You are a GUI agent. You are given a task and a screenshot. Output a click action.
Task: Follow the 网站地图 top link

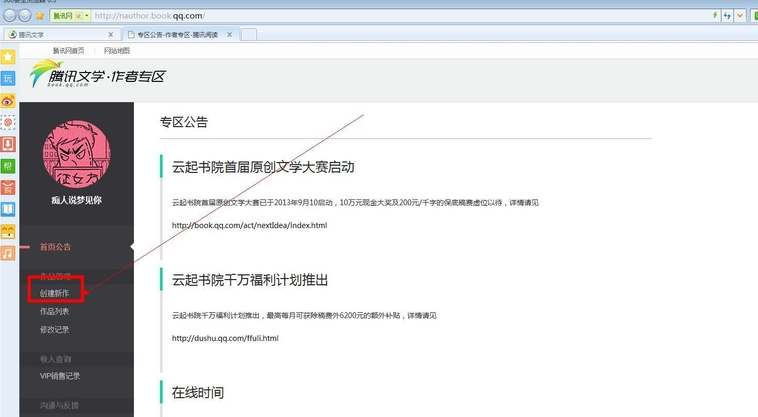[117, 51]
